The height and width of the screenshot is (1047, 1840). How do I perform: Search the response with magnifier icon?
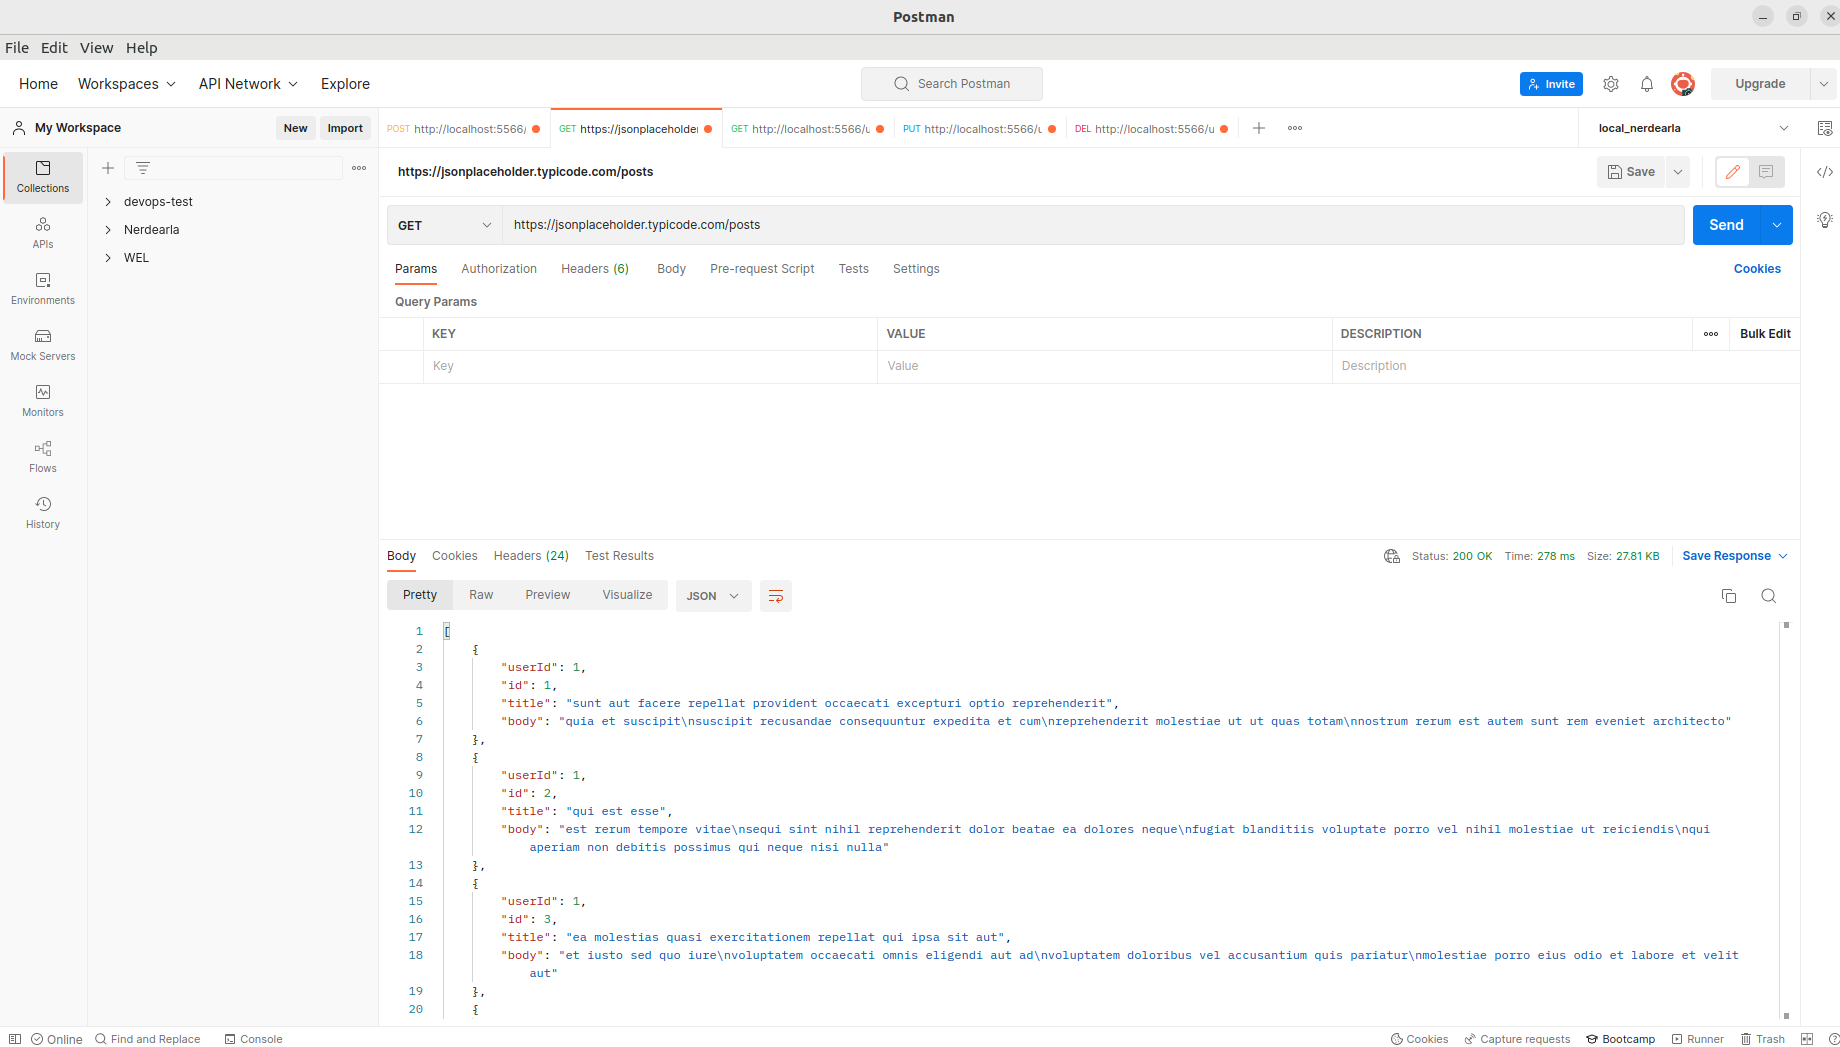click(1768, 596)
